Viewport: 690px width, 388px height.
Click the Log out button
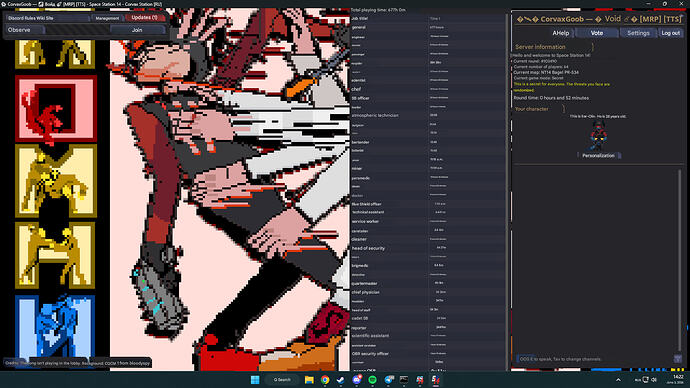pos(671,33)
